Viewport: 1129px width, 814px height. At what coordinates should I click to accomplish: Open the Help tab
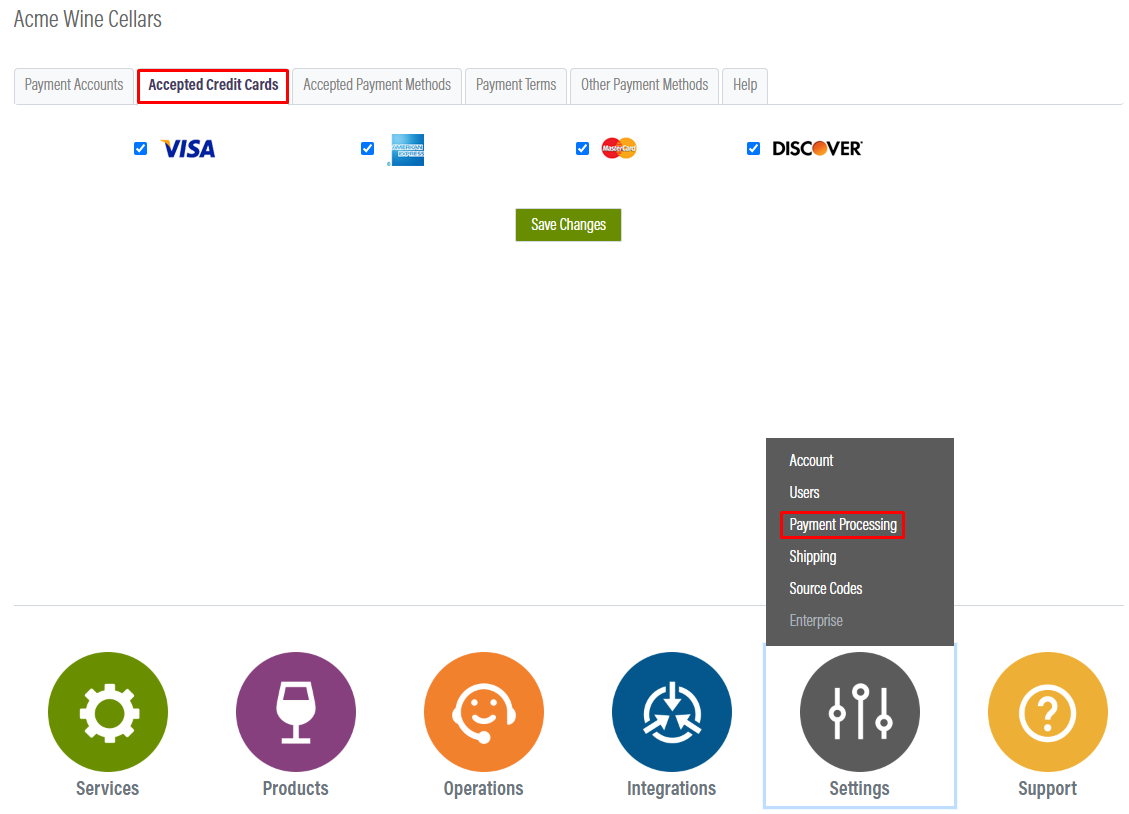tap(745, 86)
